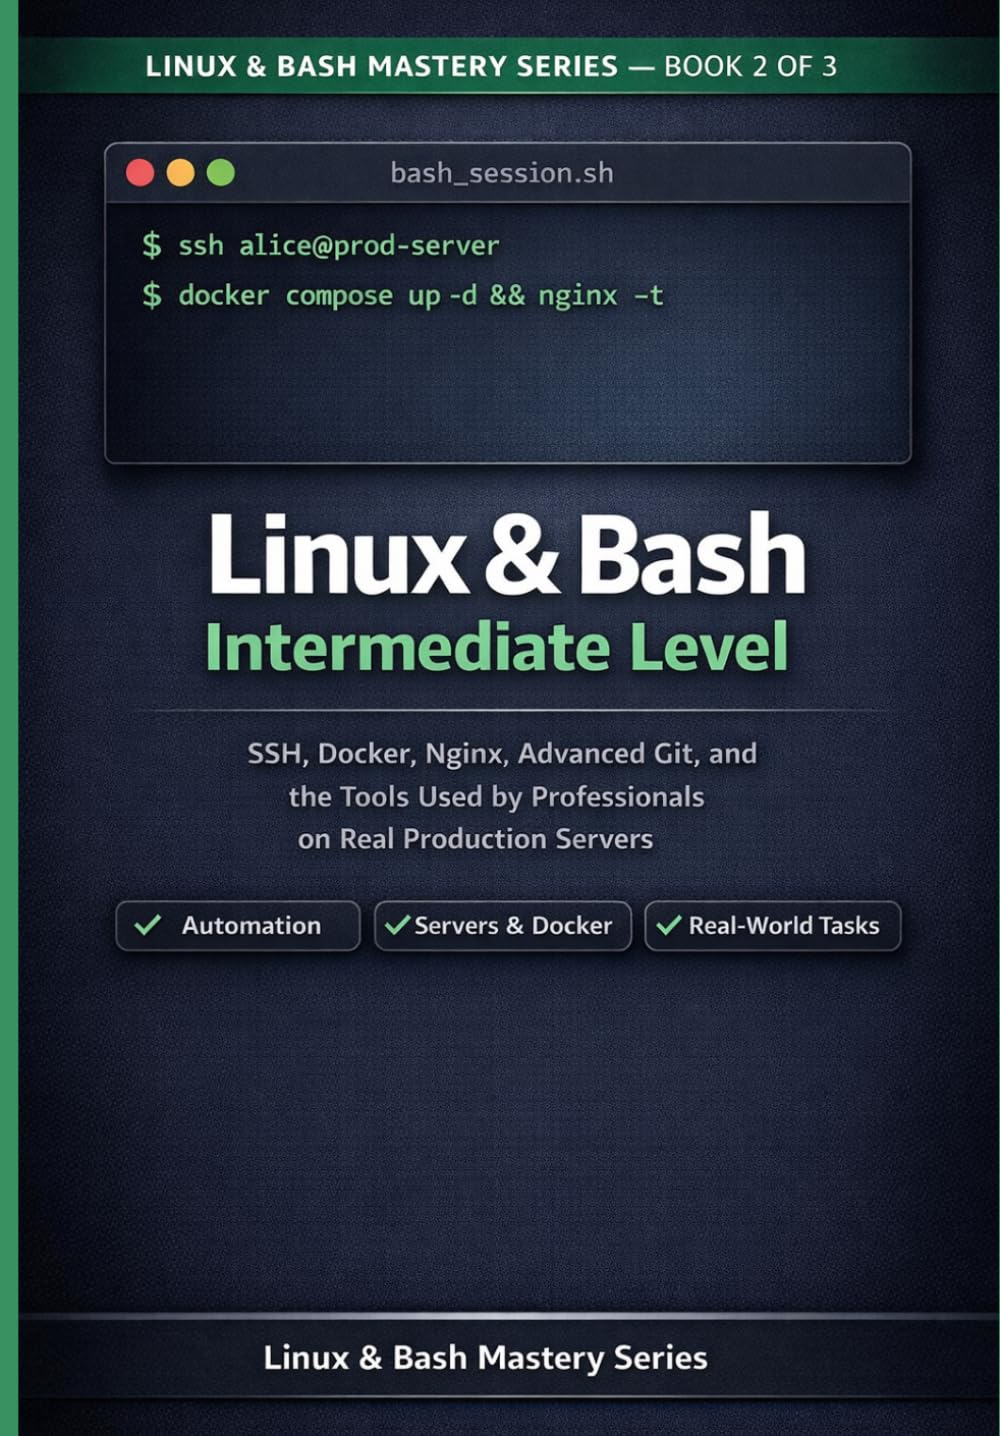Click the yellow minimize dot in terminal window

coord(180,173)
